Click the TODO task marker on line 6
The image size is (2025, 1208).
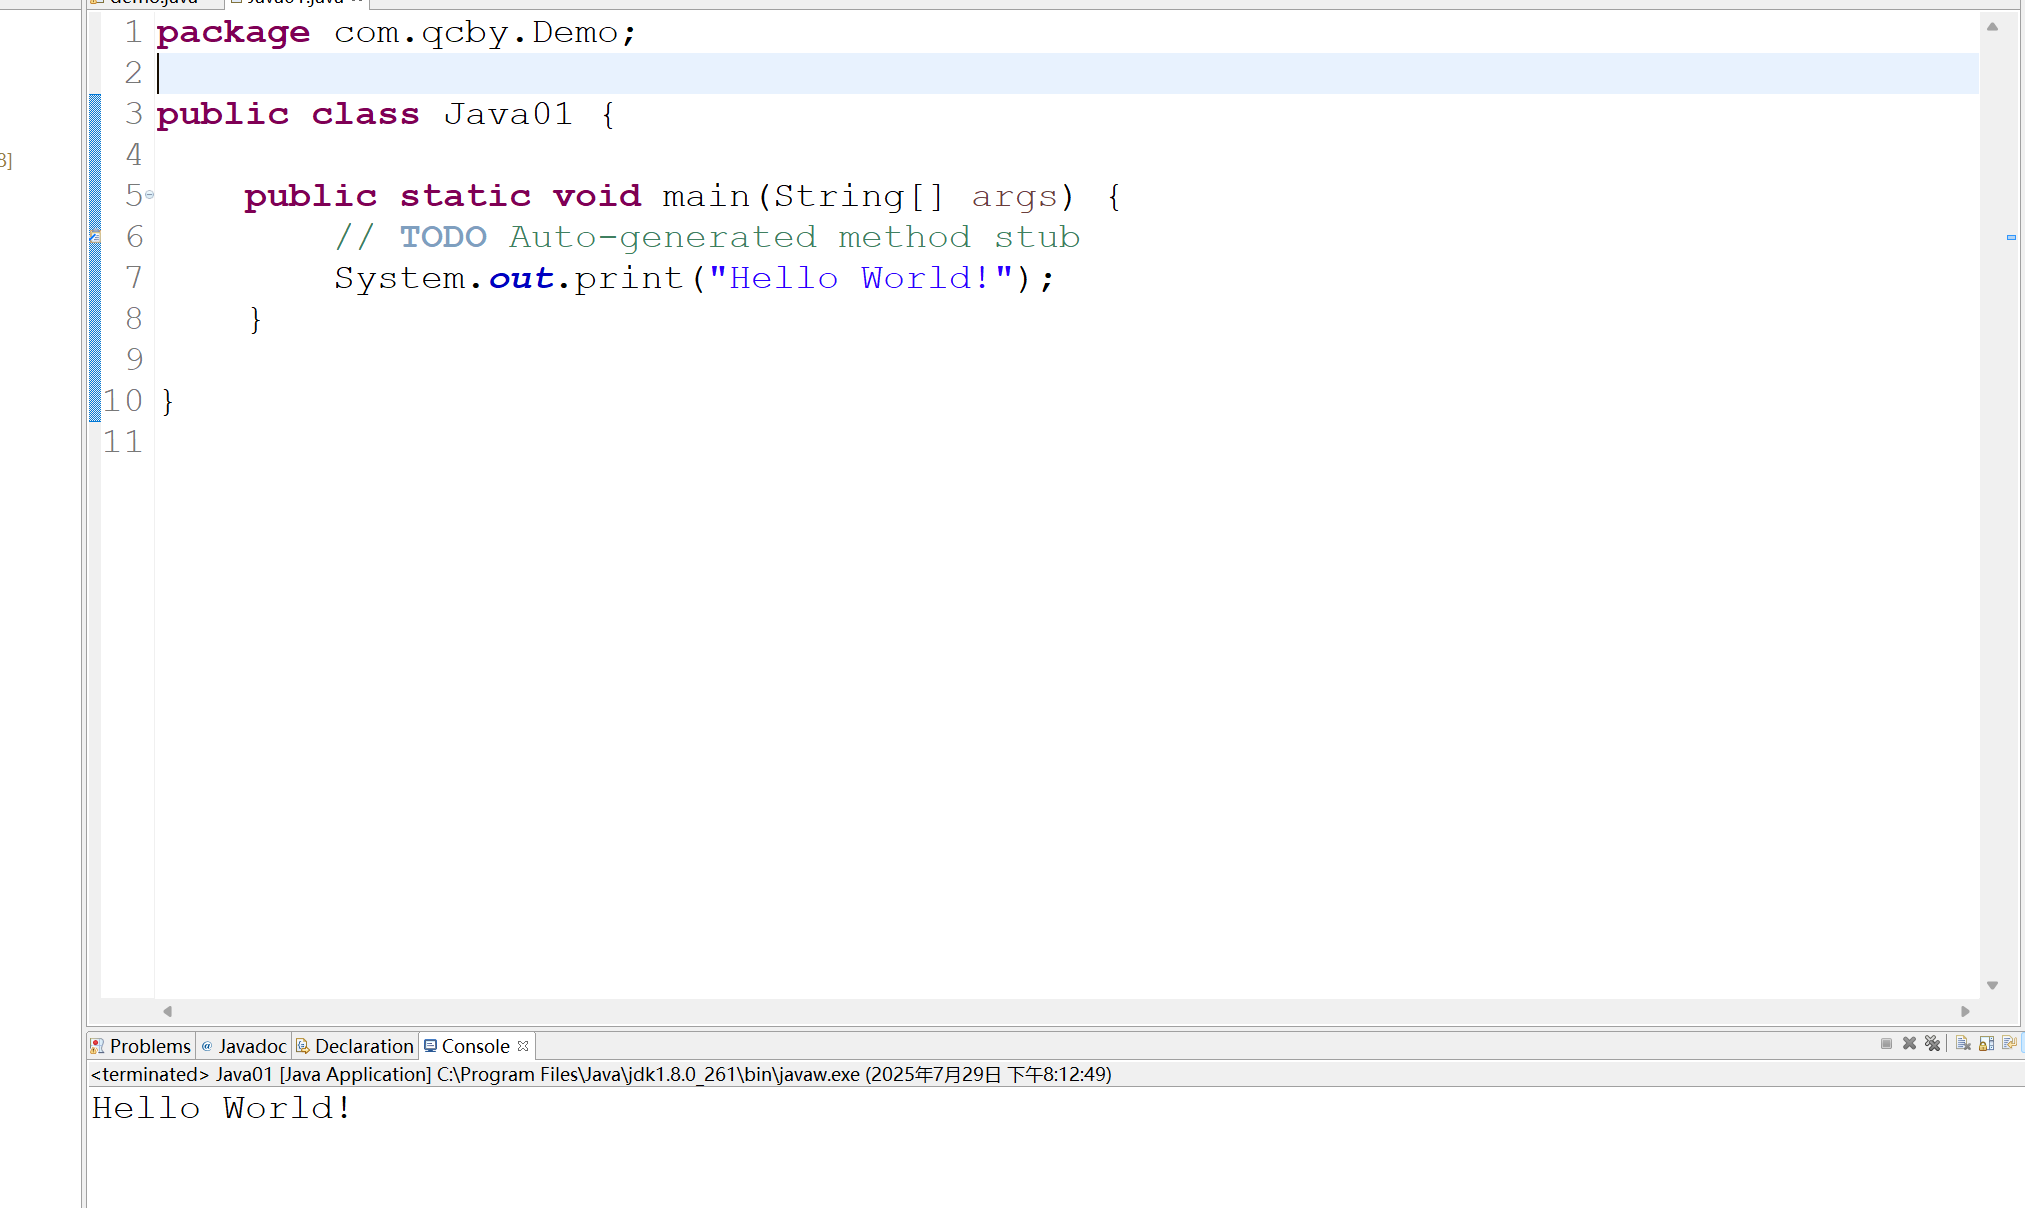pos(95,237)
